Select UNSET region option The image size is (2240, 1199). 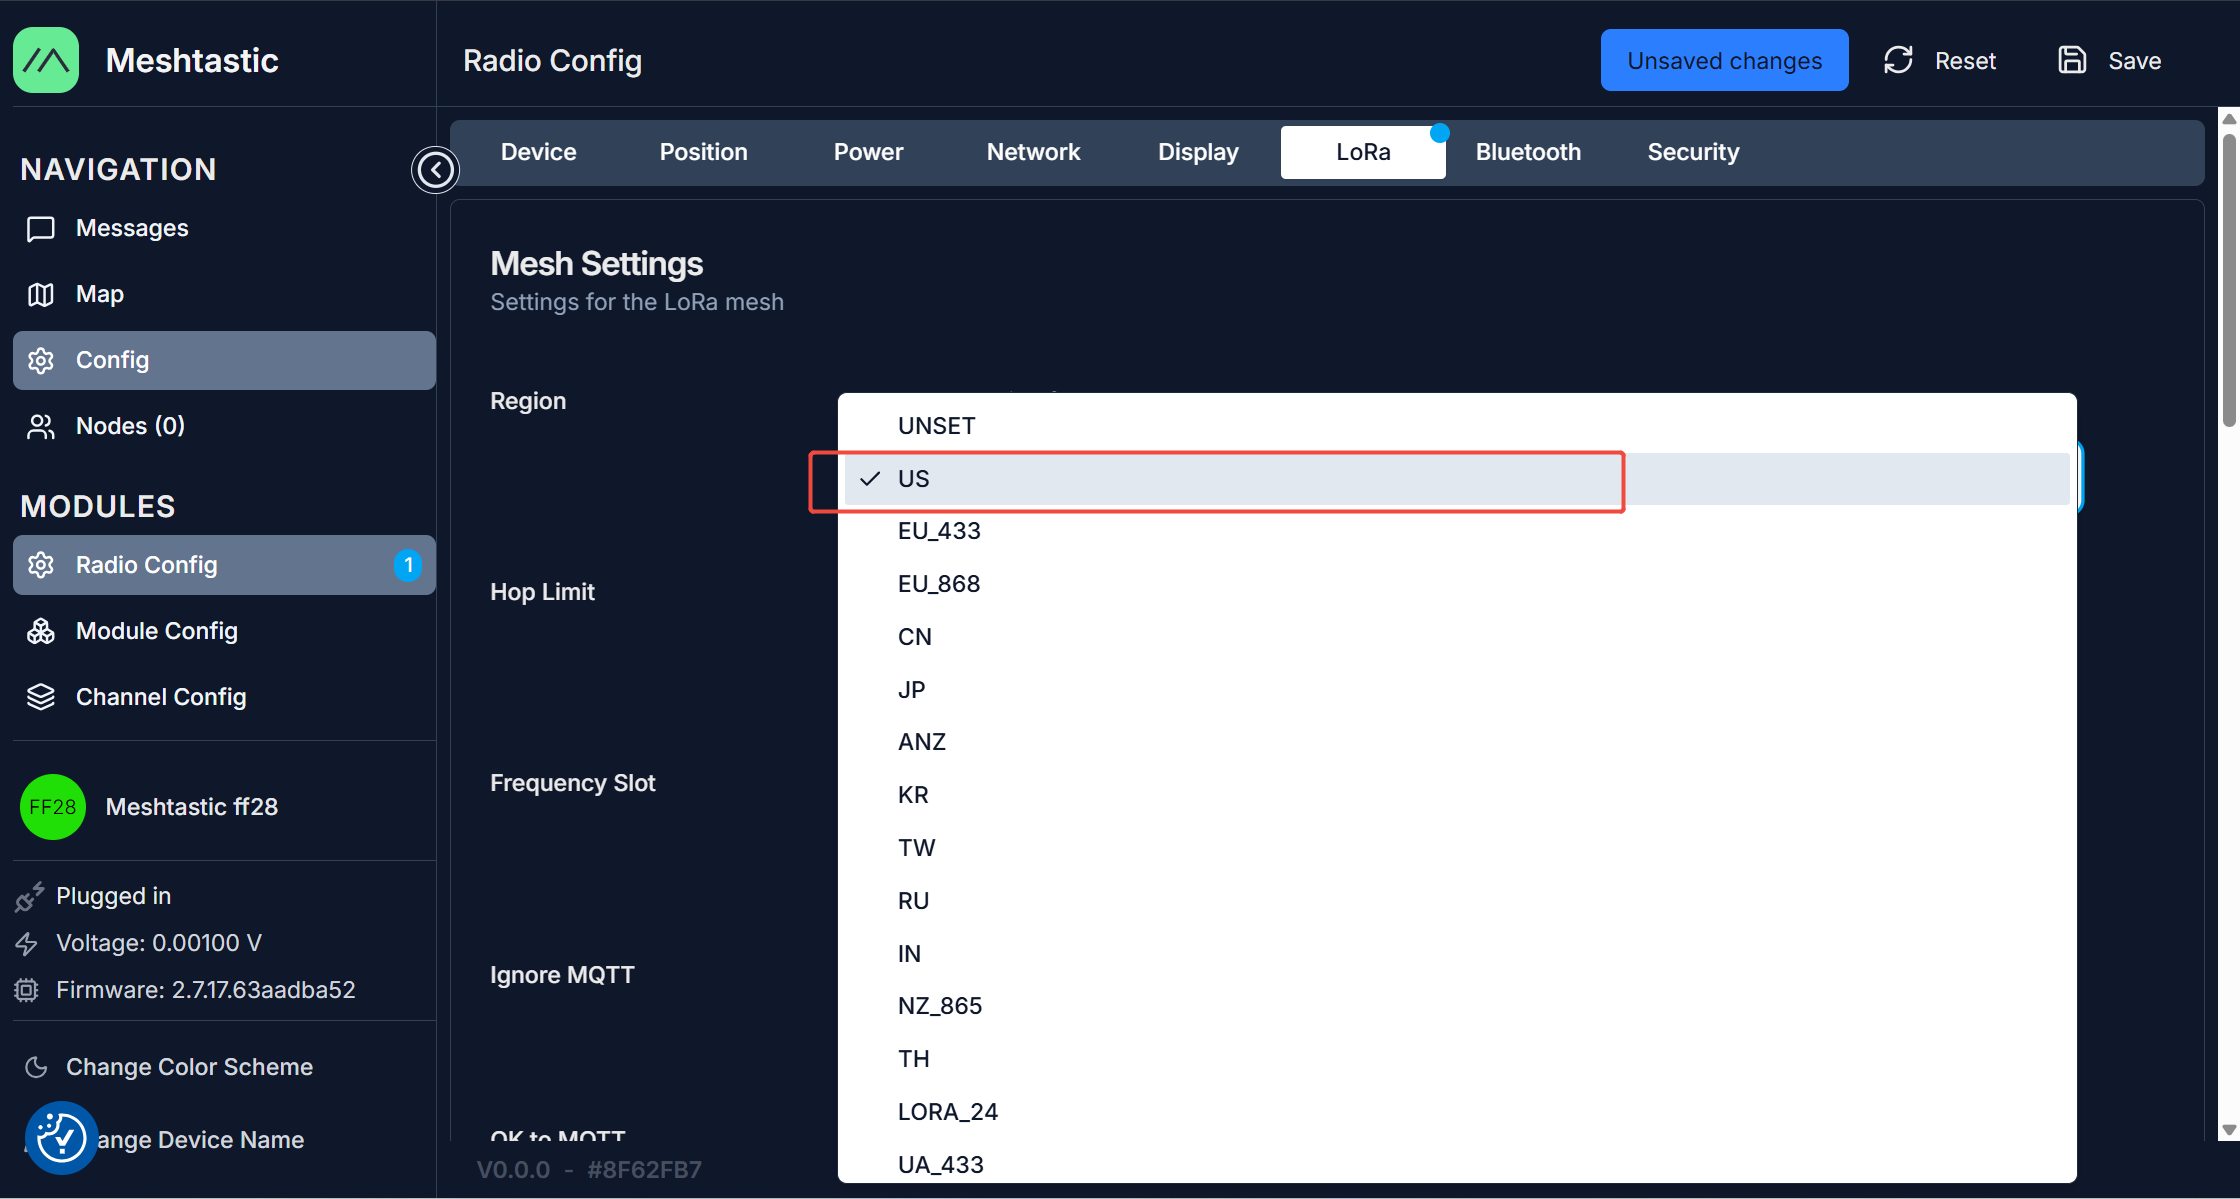[x=936, y=426]
